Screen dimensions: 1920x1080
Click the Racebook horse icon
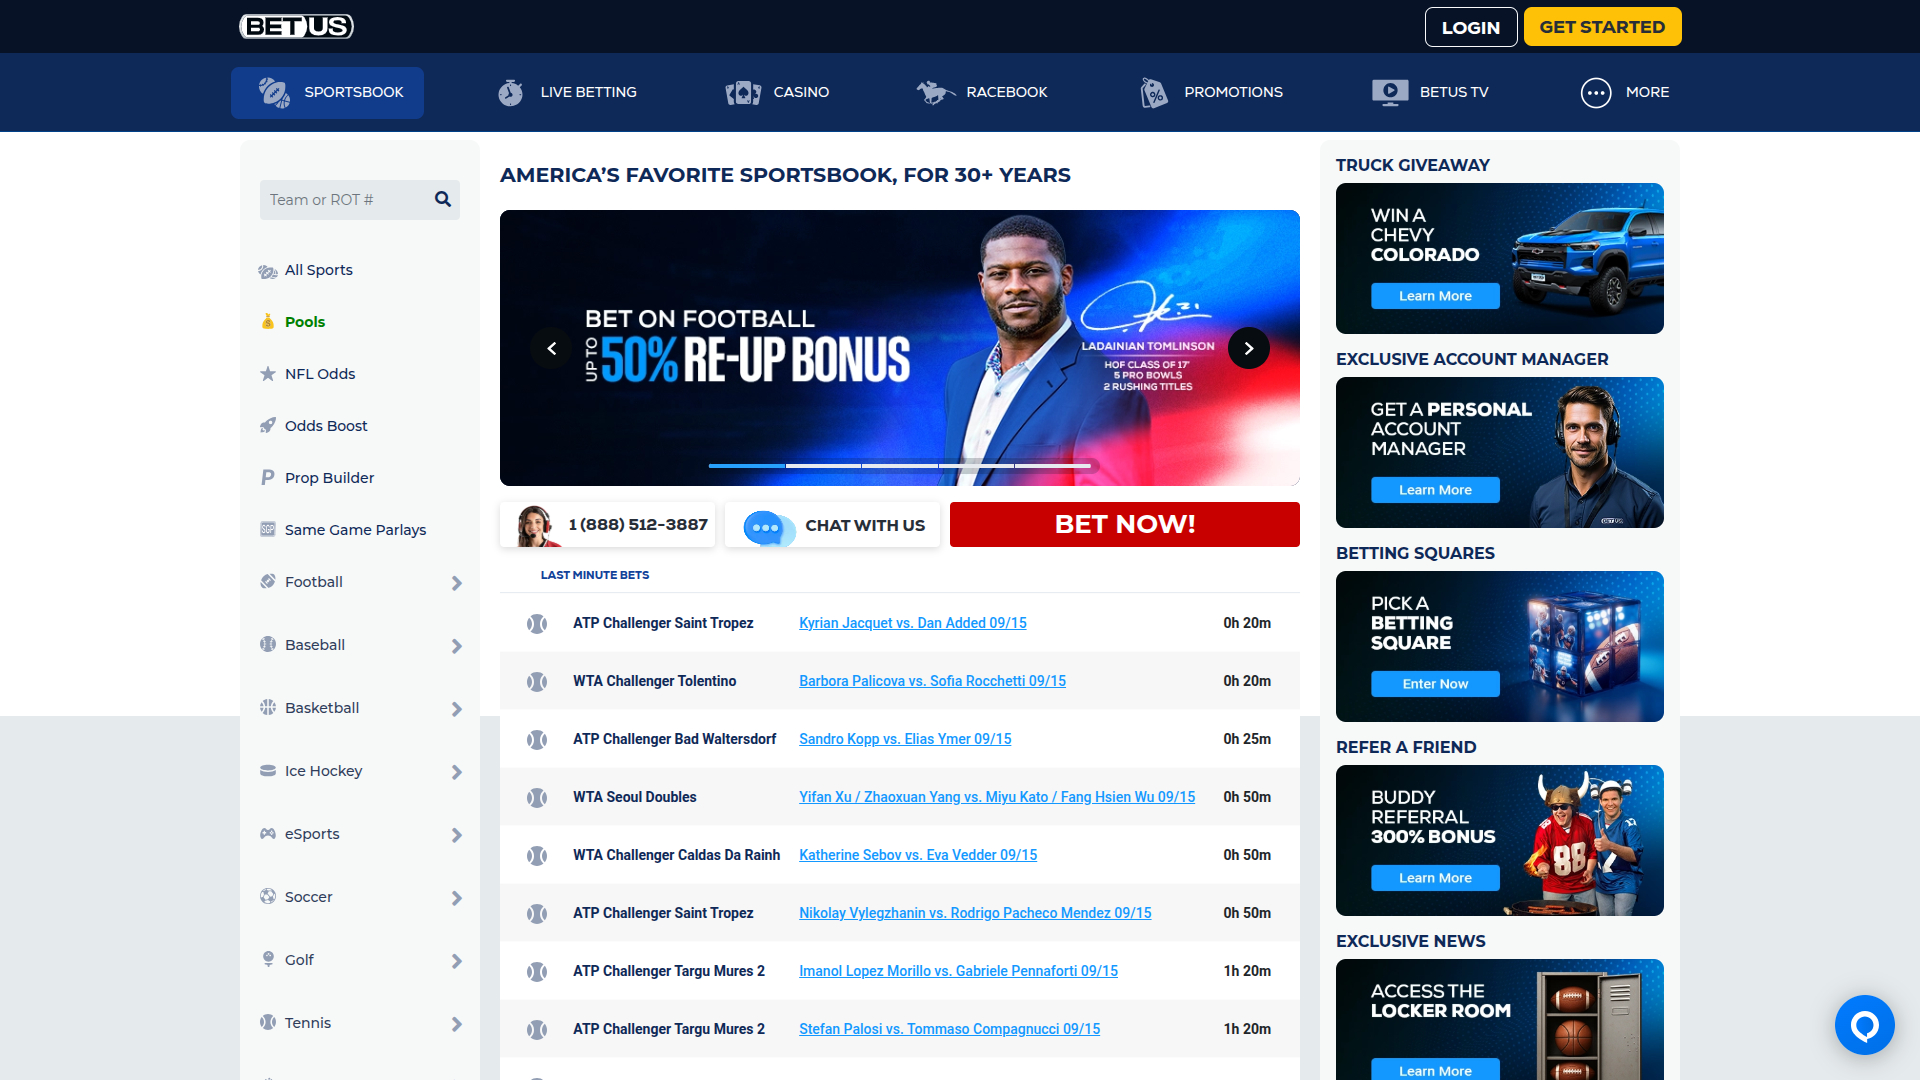934,92
